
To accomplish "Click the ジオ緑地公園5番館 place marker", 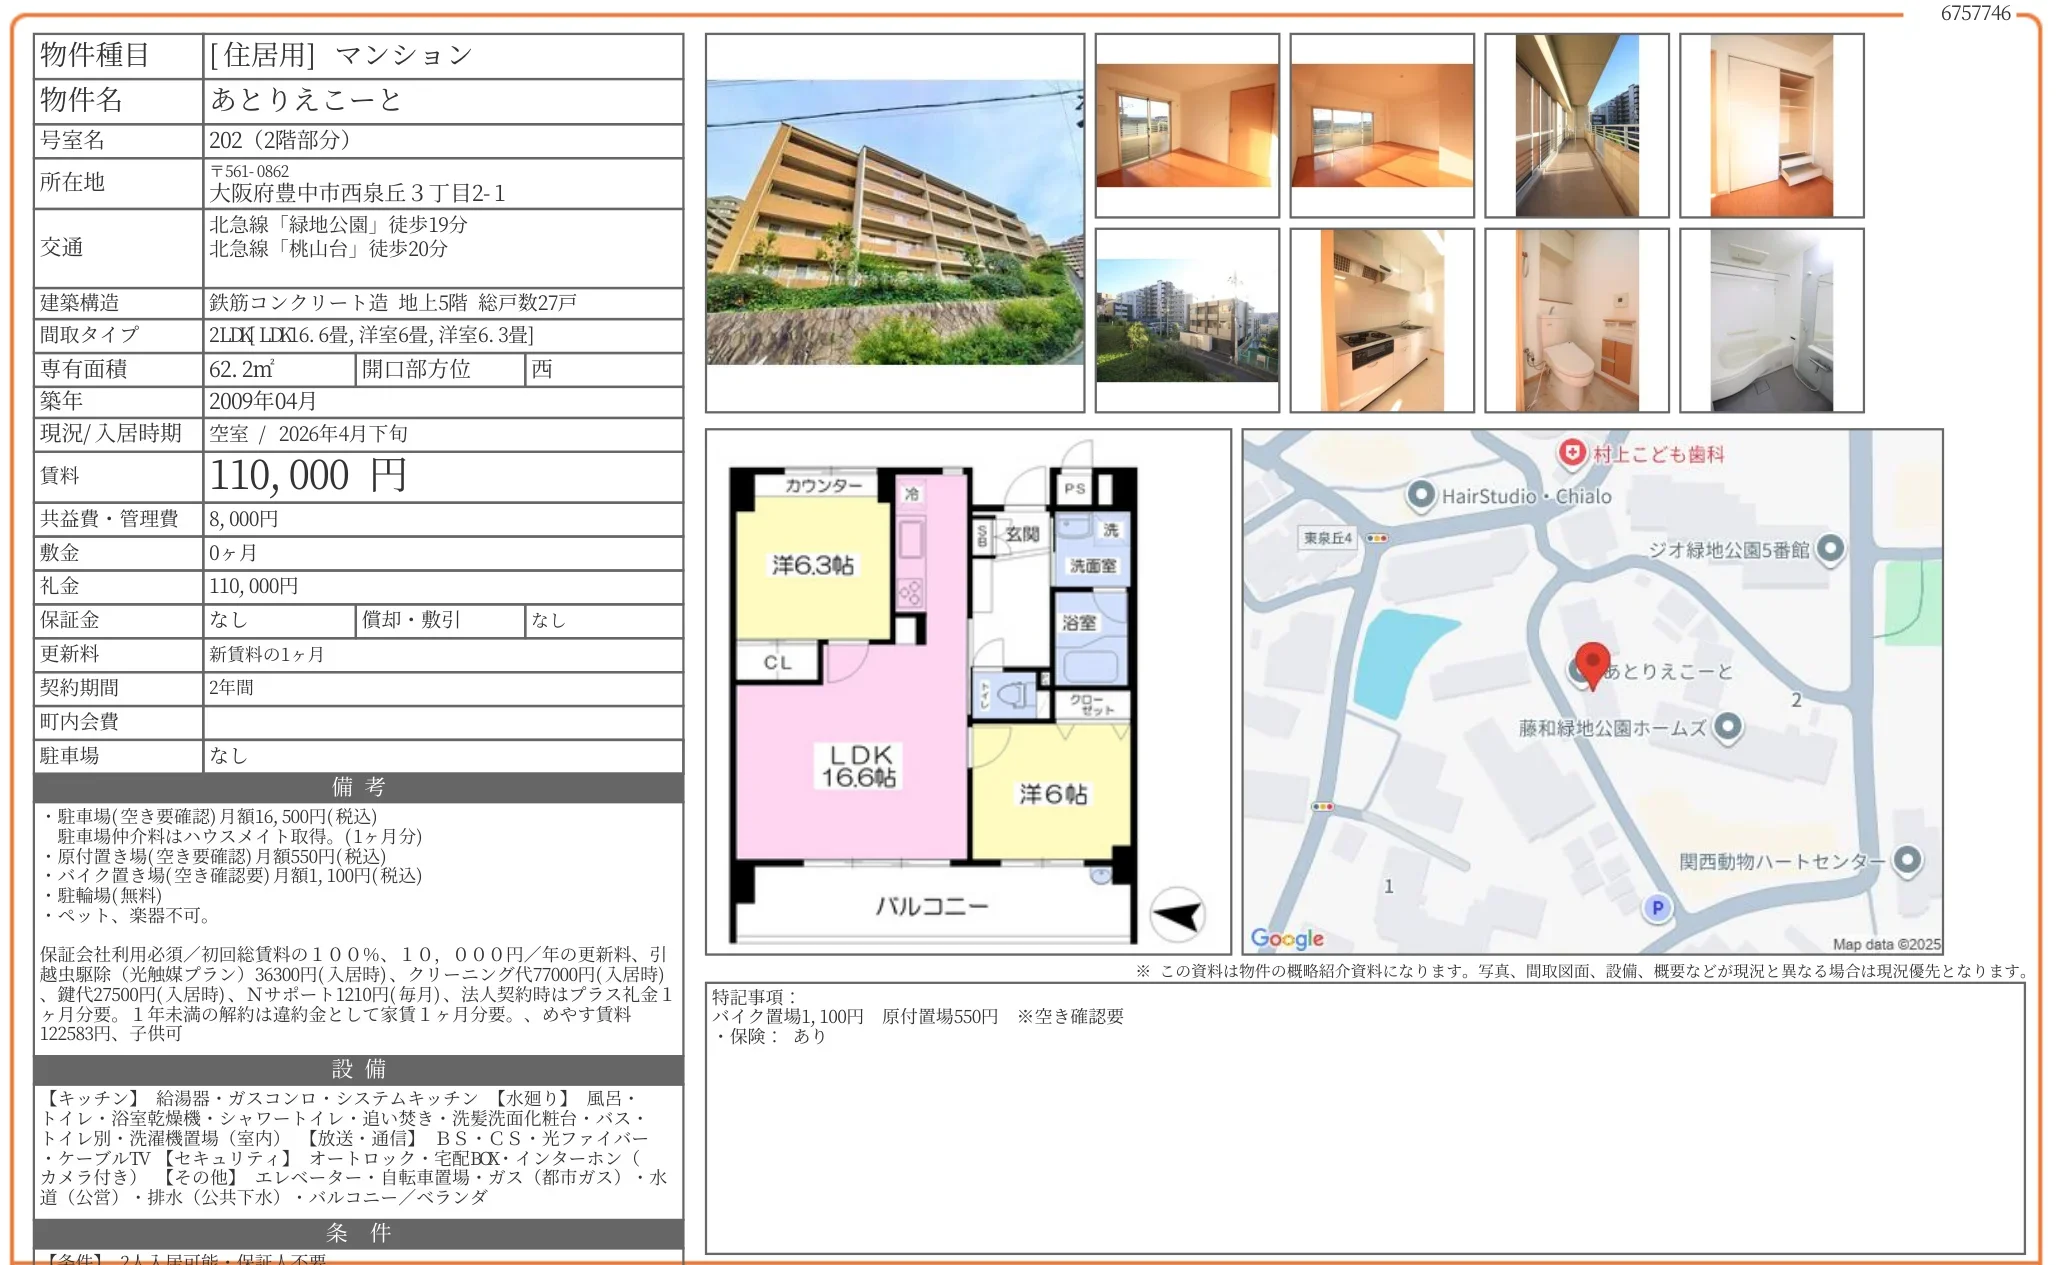I will (x=1829, y=548).
